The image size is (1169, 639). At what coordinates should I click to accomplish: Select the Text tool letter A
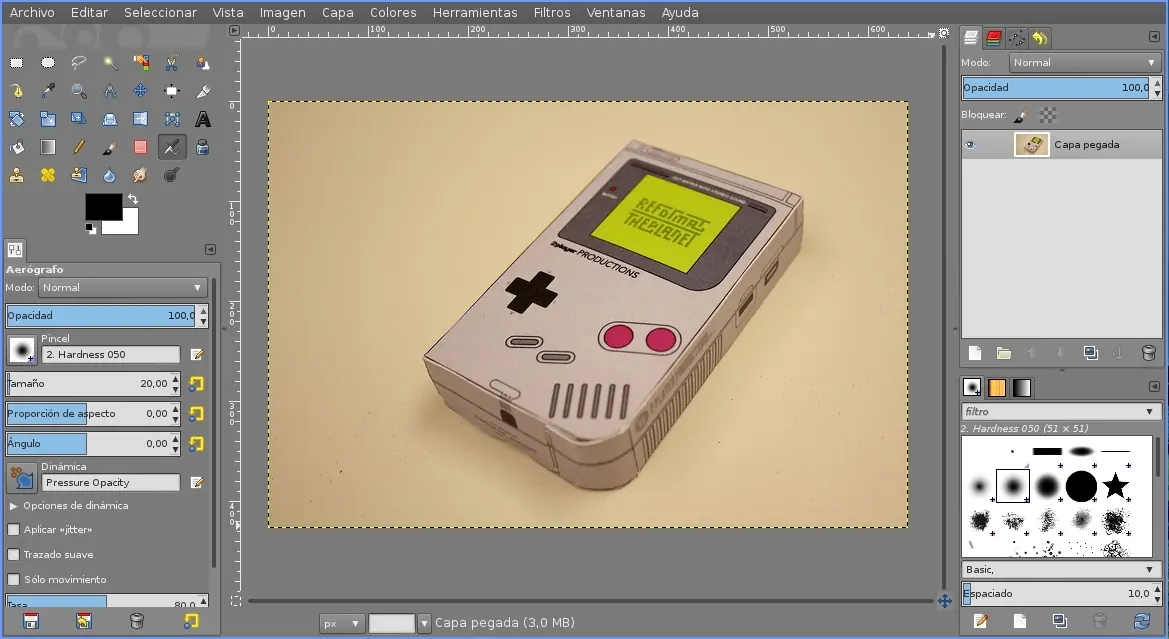[x=203, y=119]
